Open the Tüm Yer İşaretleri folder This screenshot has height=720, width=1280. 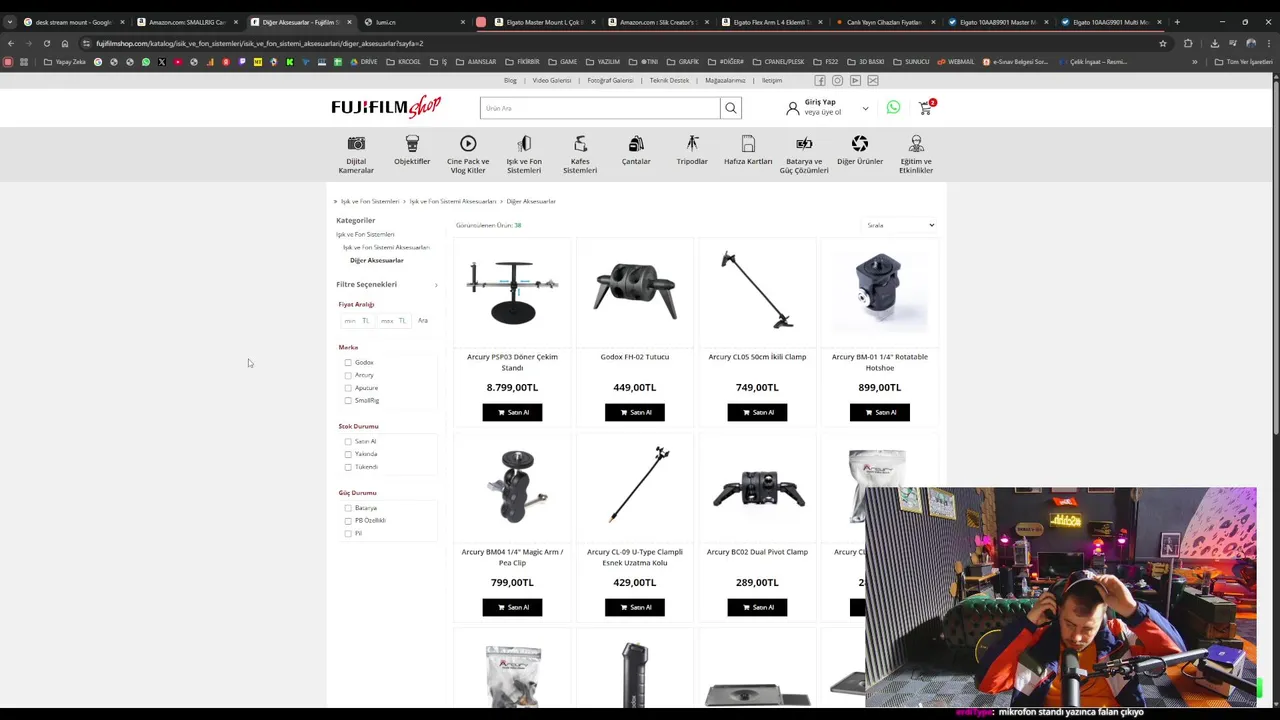click(1243, 62)
